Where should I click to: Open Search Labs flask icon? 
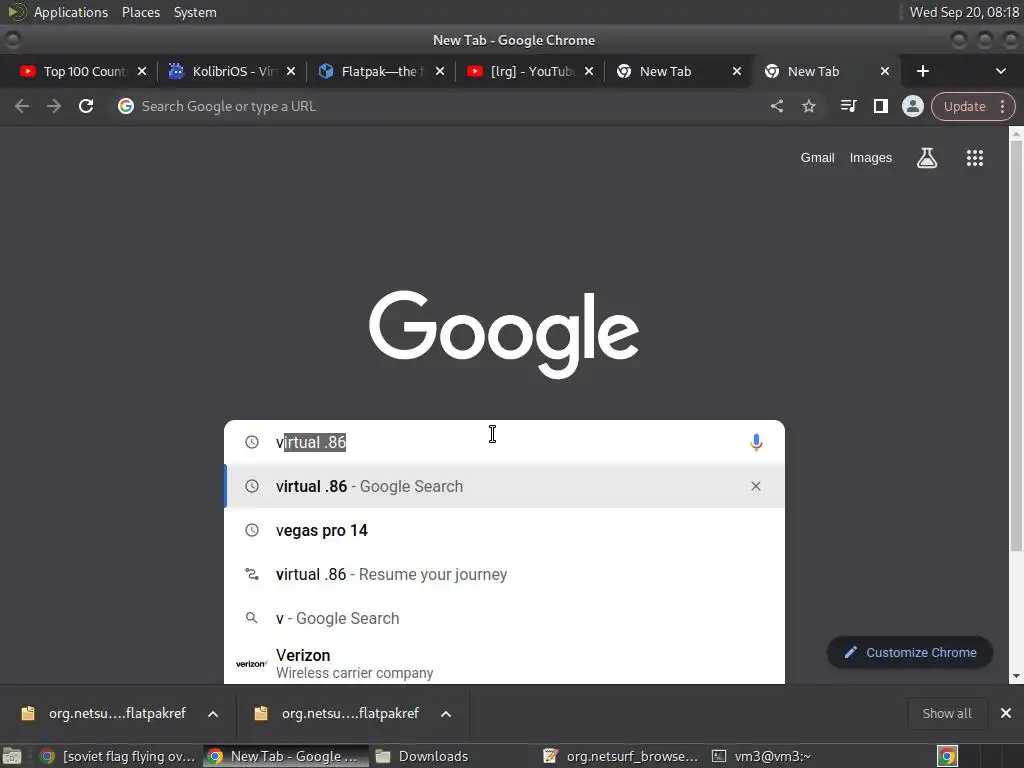tap(927, 157)
